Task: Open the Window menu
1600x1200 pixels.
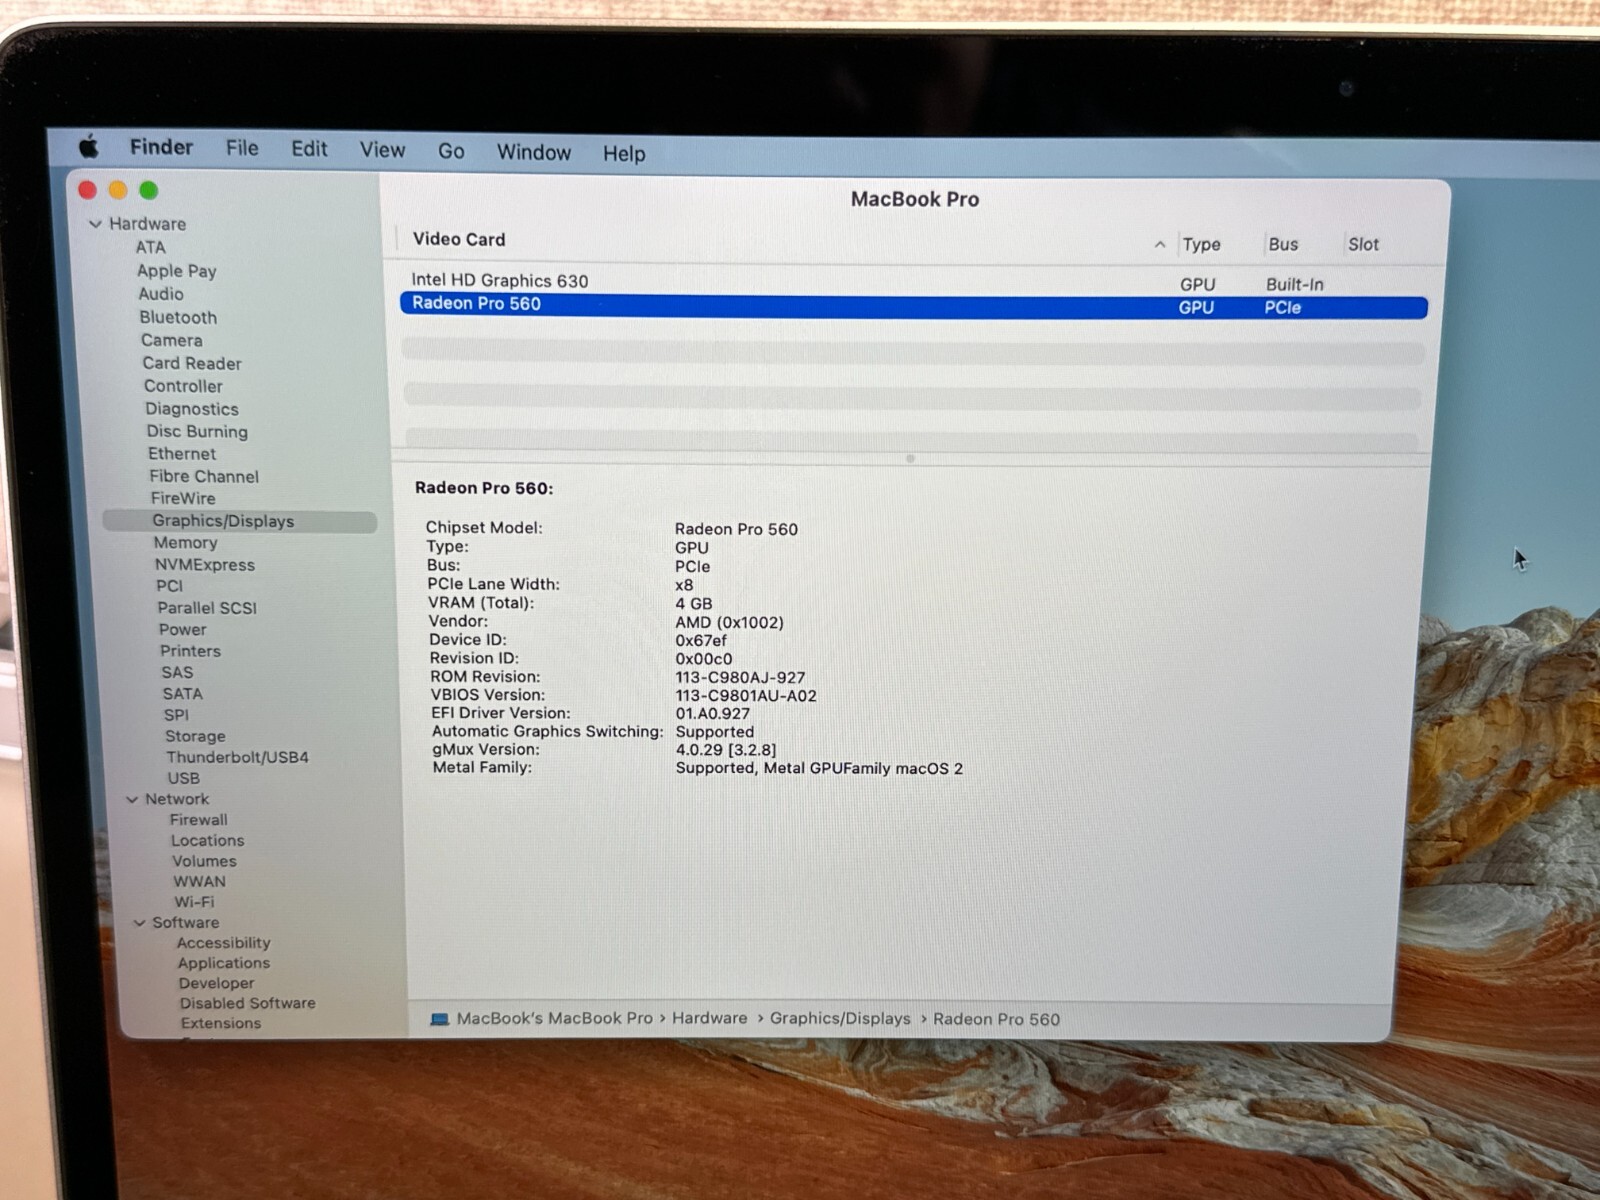Action: [x=534, y=152]
